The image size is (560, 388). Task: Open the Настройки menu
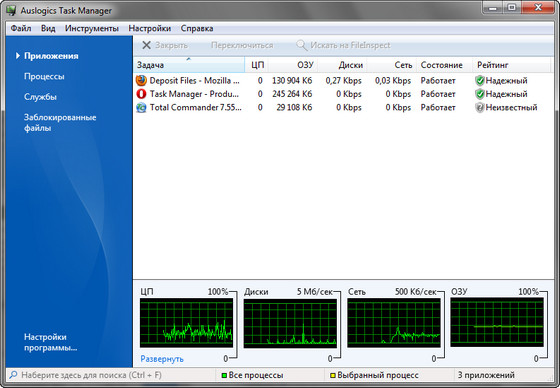pos(150,28)
